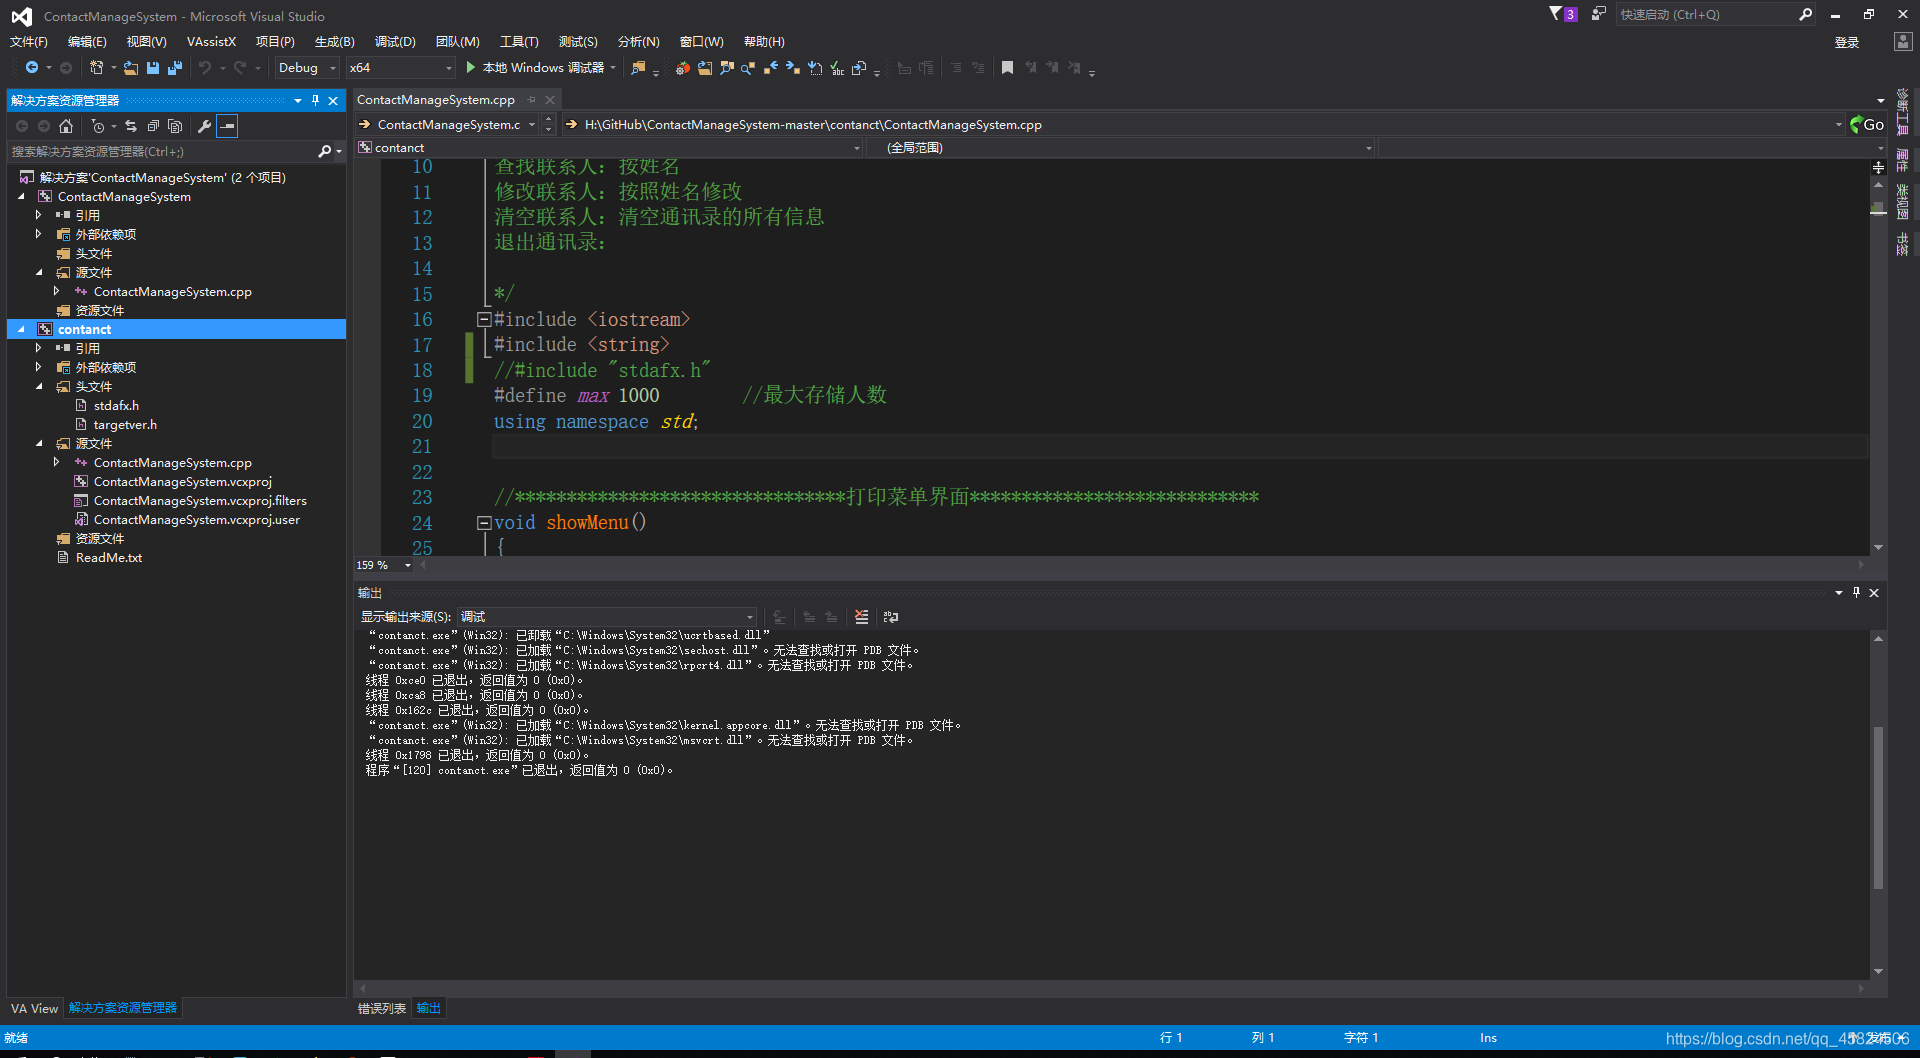Click the Output panel horizontal scrollbar

1112,988
